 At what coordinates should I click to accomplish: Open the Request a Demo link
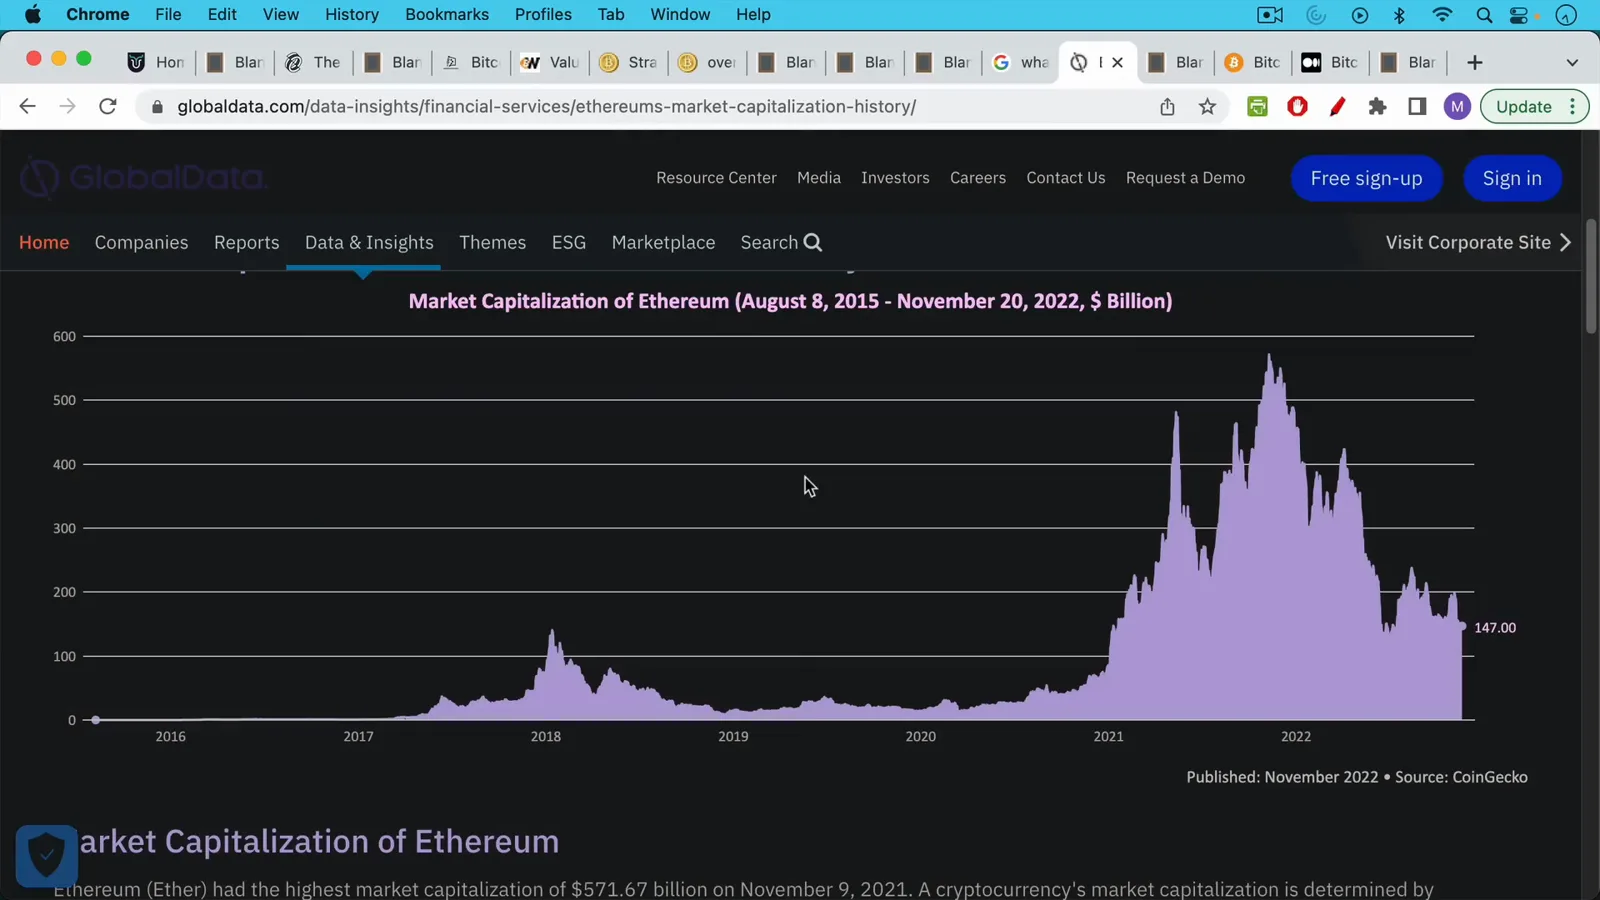tap(1185, 178)
